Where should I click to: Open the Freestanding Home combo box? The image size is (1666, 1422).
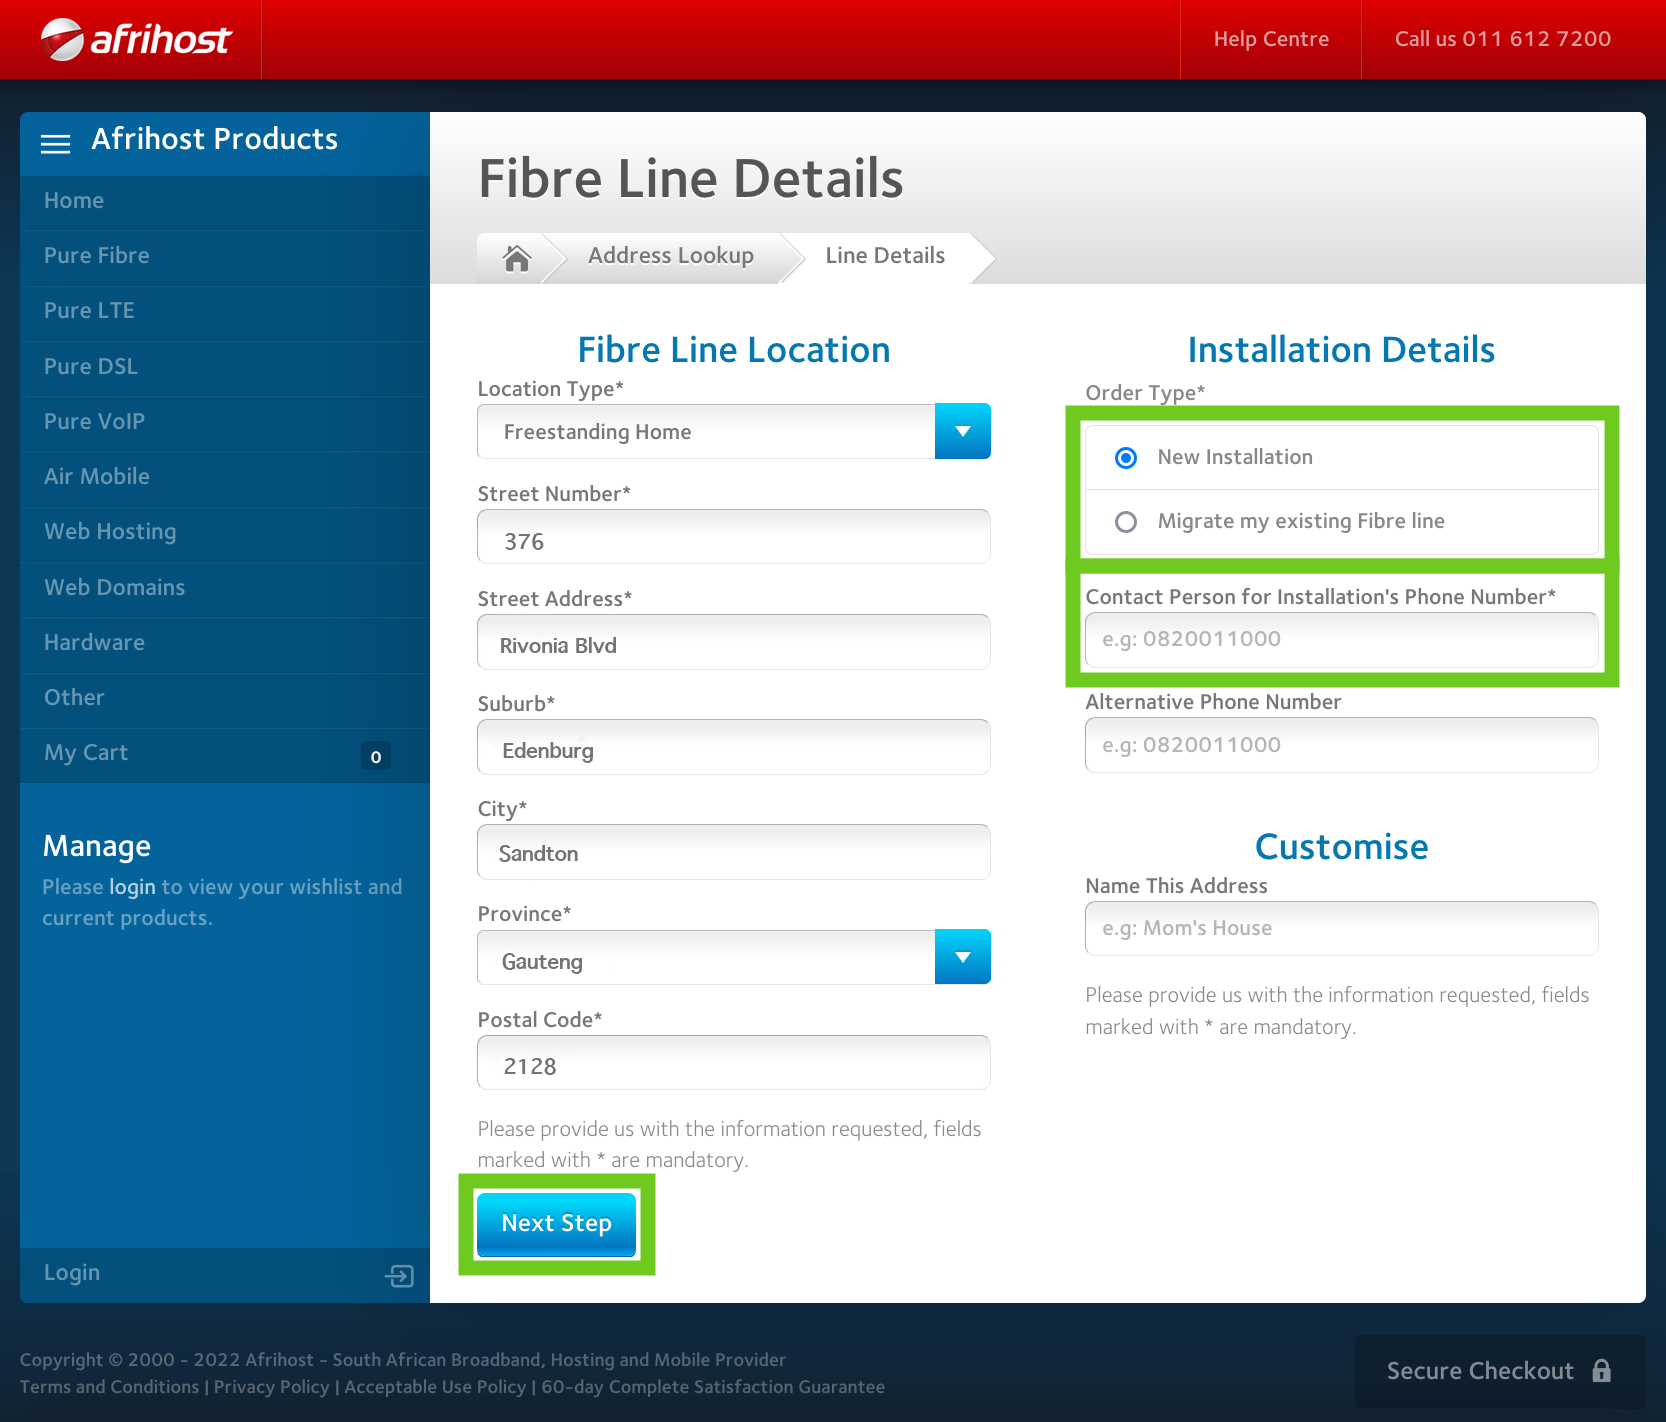706,432
